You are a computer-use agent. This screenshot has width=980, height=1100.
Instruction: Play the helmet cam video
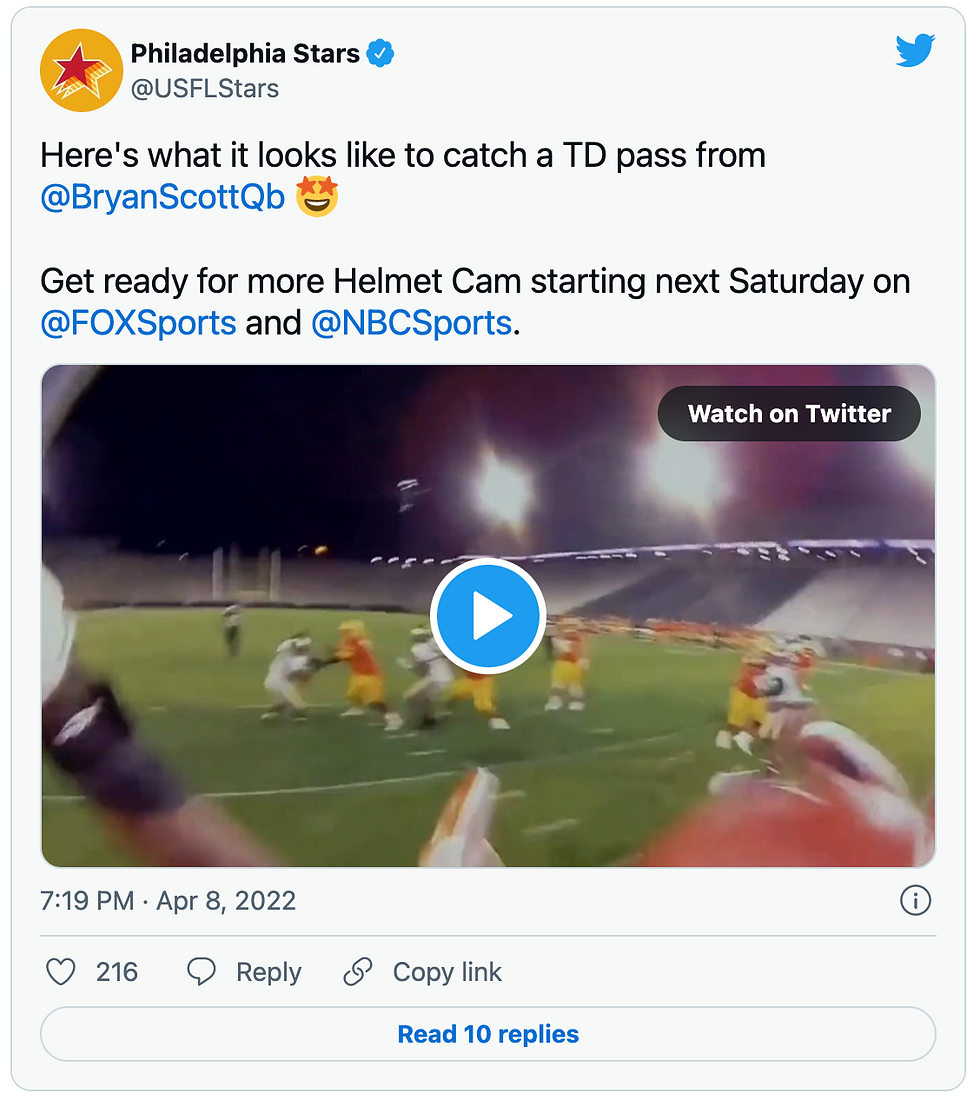pyautogui.click(x=488, y=616)
